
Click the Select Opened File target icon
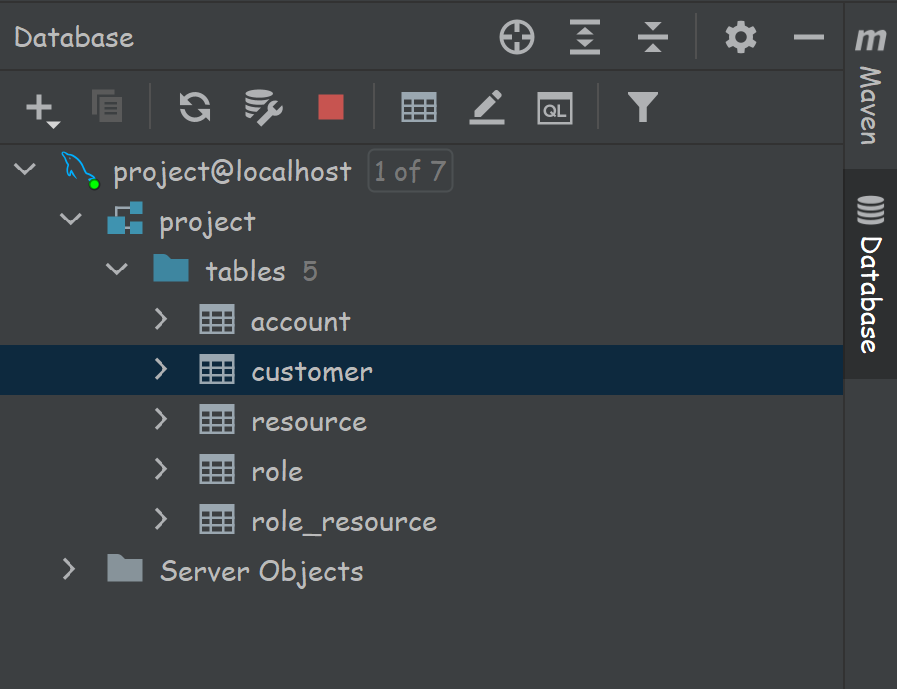(x=517, y=38)
